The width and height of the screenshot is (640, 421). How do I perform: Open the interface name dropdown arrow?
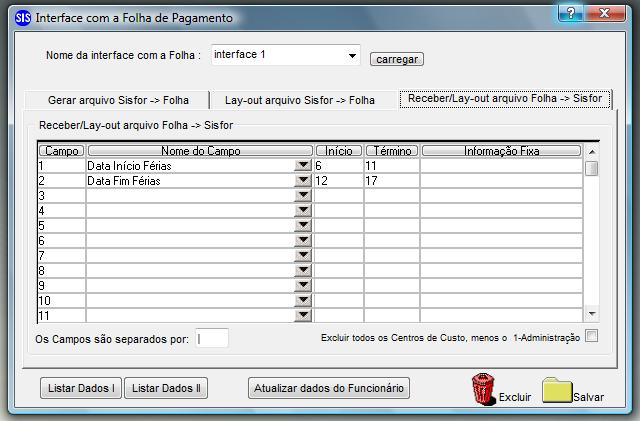(352, 56)
